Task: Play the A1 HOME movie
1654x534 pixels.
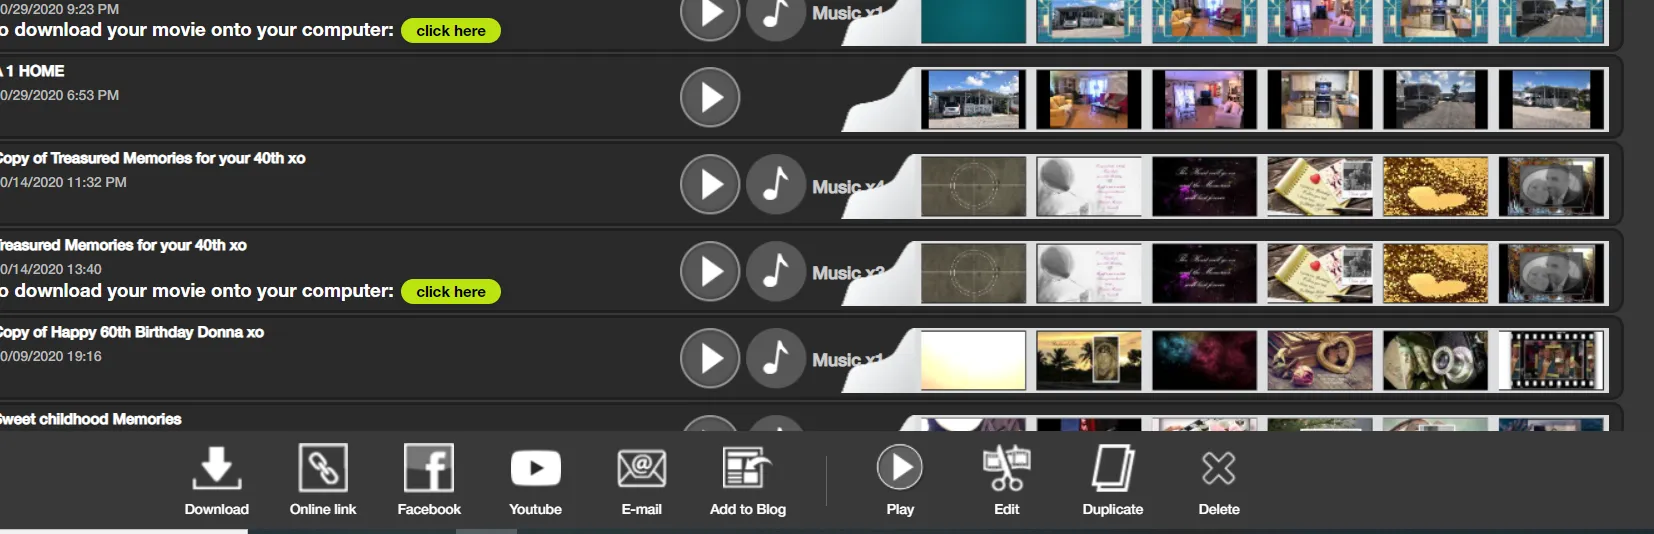Action: 710,97
